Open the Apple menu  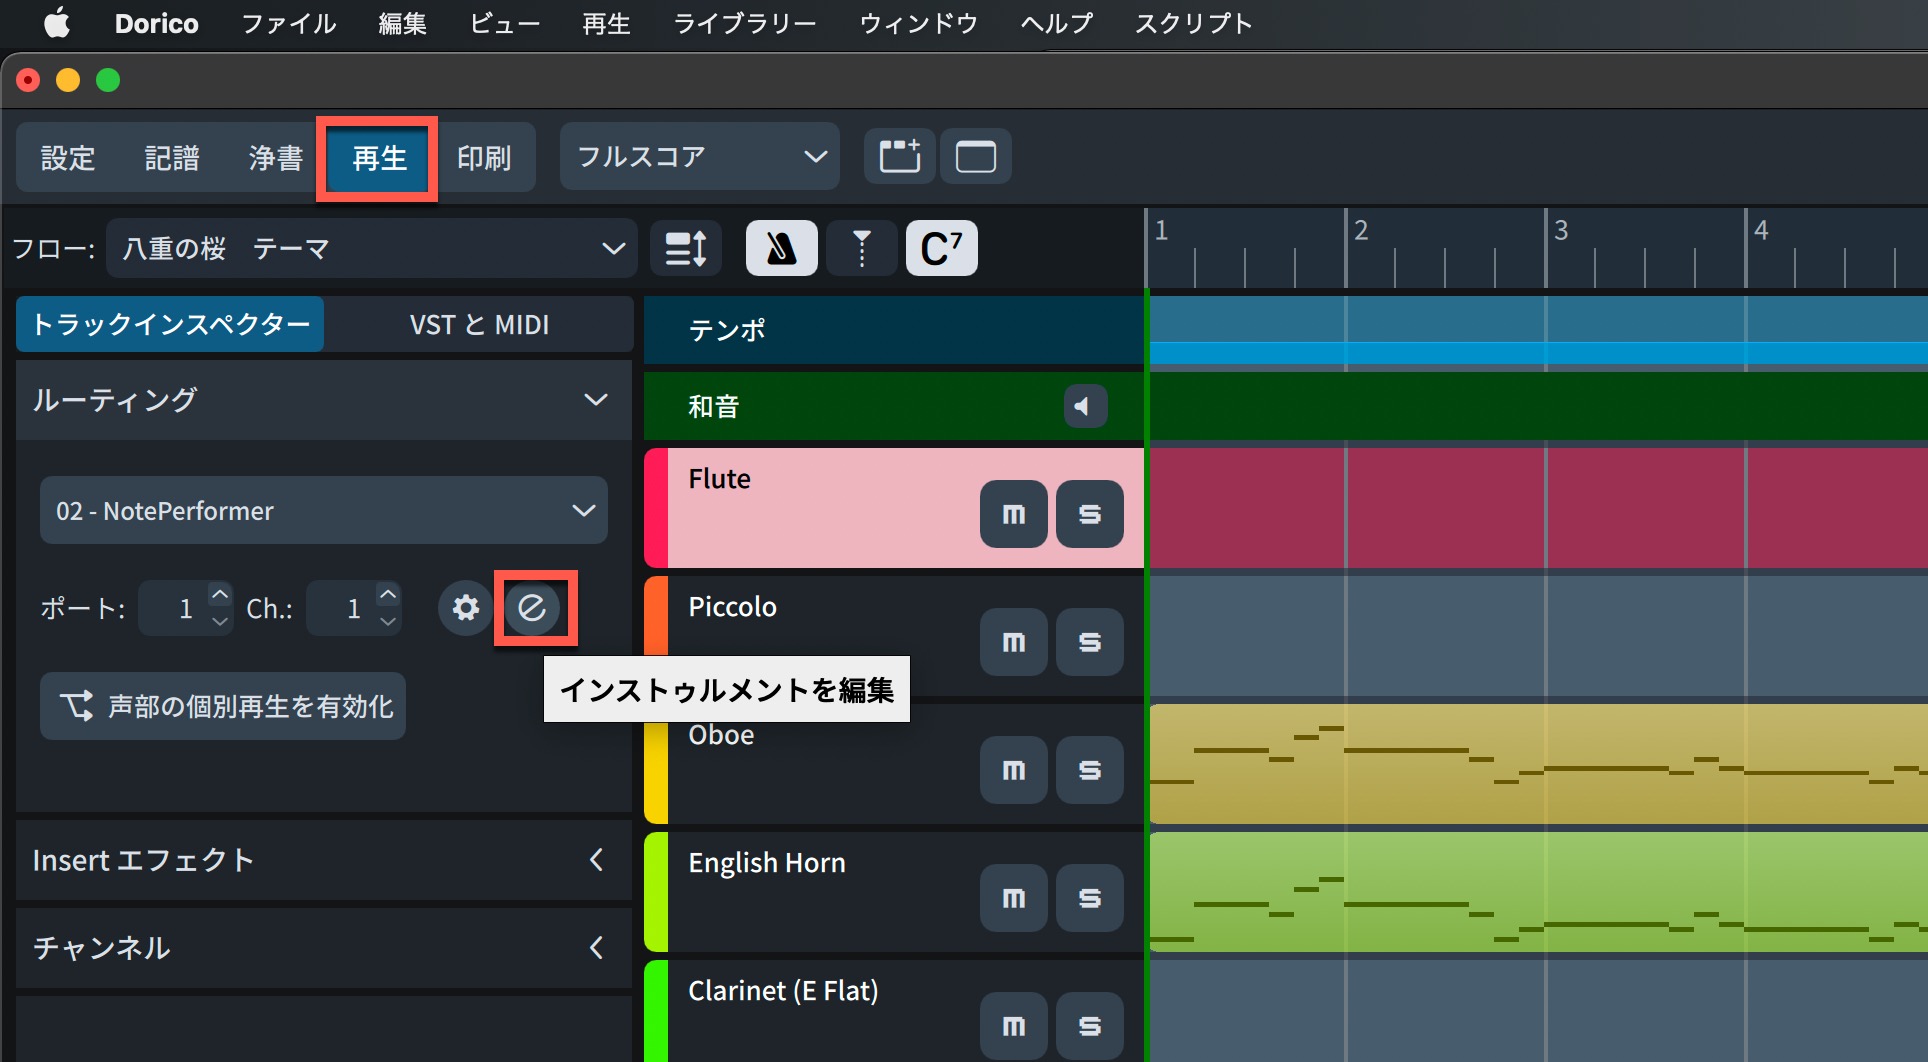coord(57,23)
